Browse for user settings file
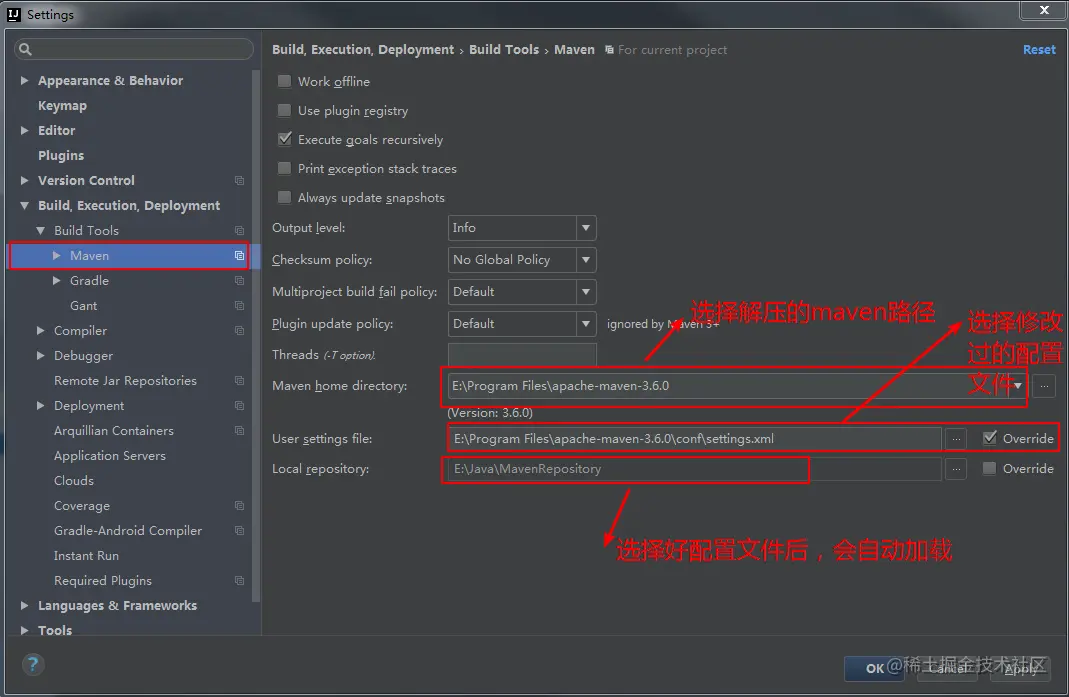 [956, 439]
